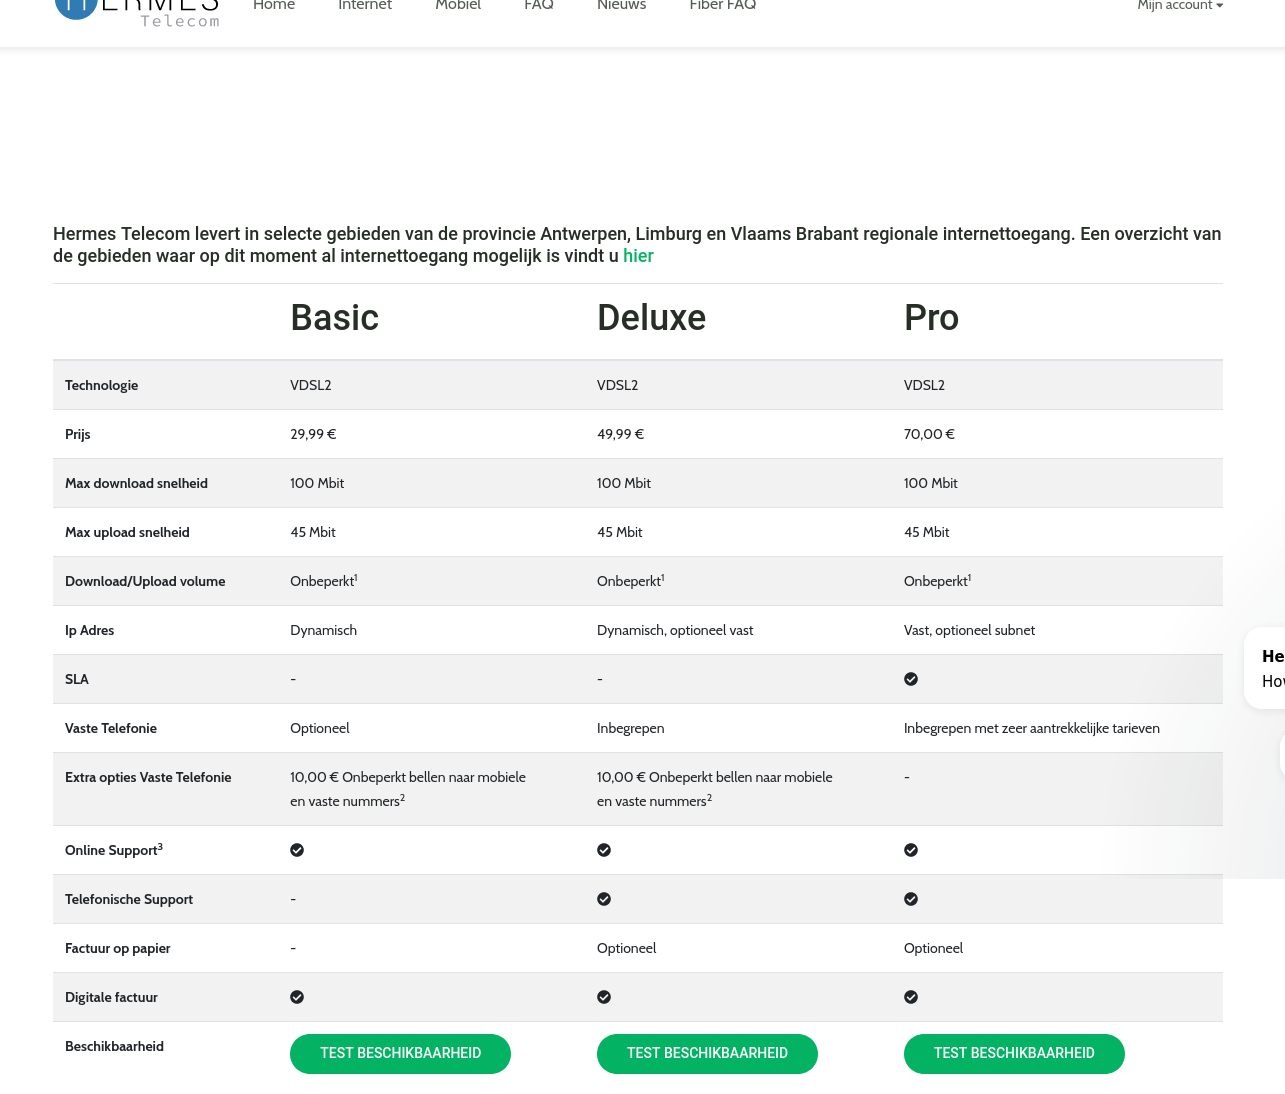Open the Mijn account dropdown

pos(1180,6)
